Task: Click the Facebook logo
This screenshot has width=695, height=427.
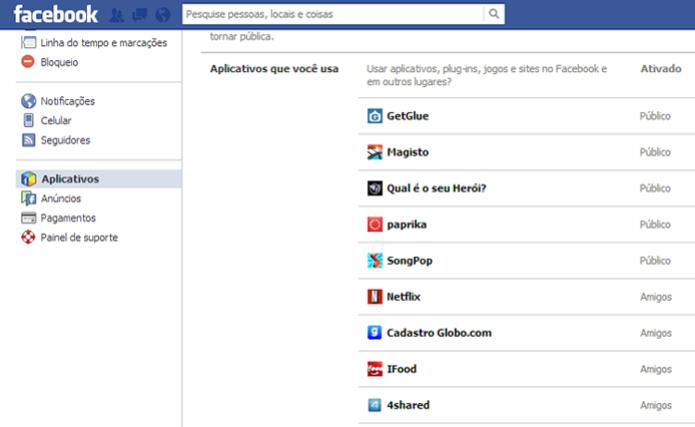Action: [55, 14]
